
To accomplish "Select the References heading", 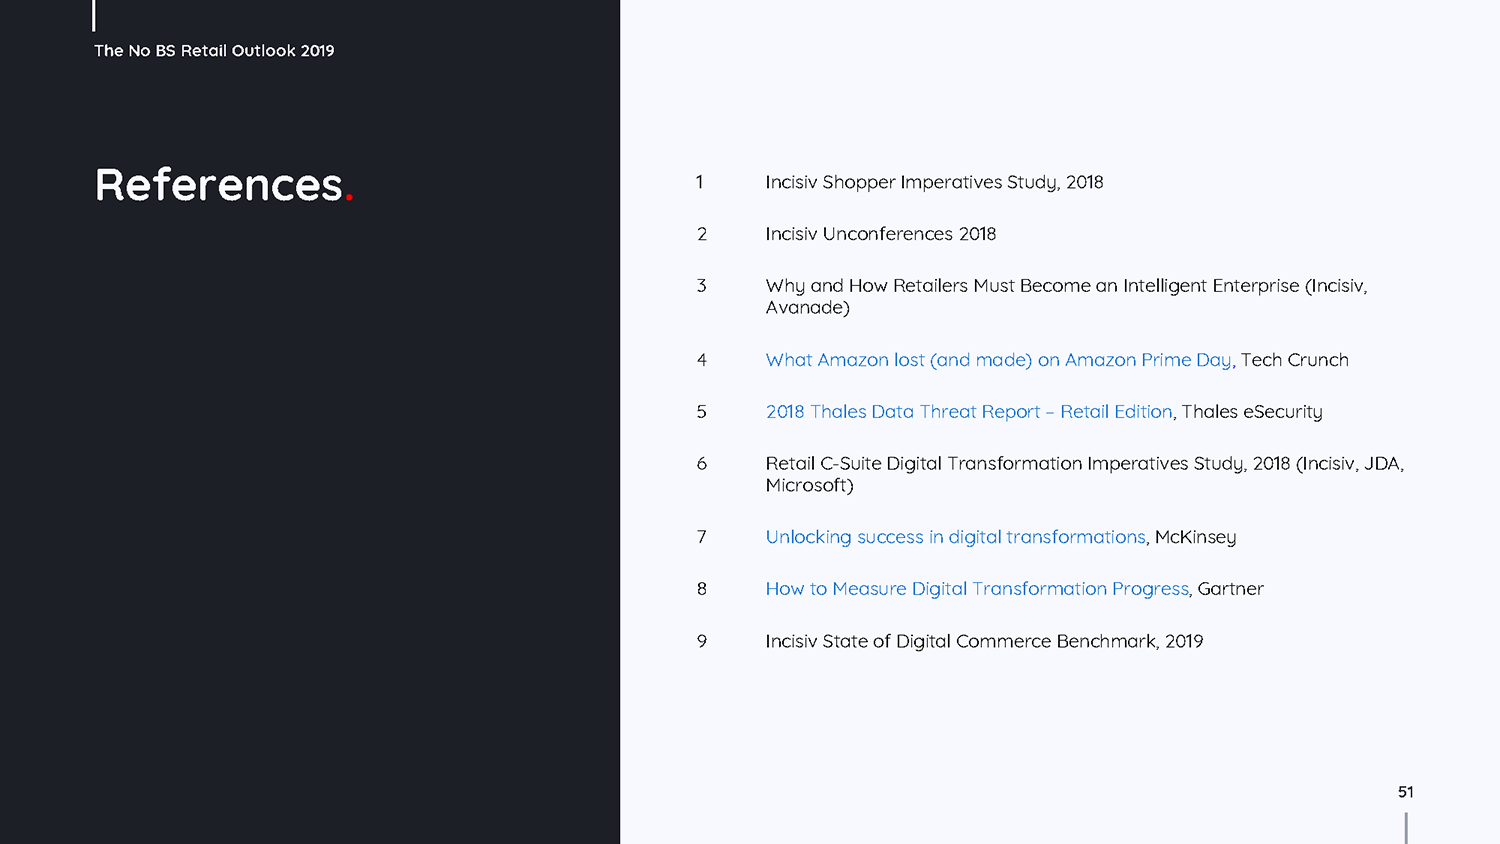I will pos(224,185).
